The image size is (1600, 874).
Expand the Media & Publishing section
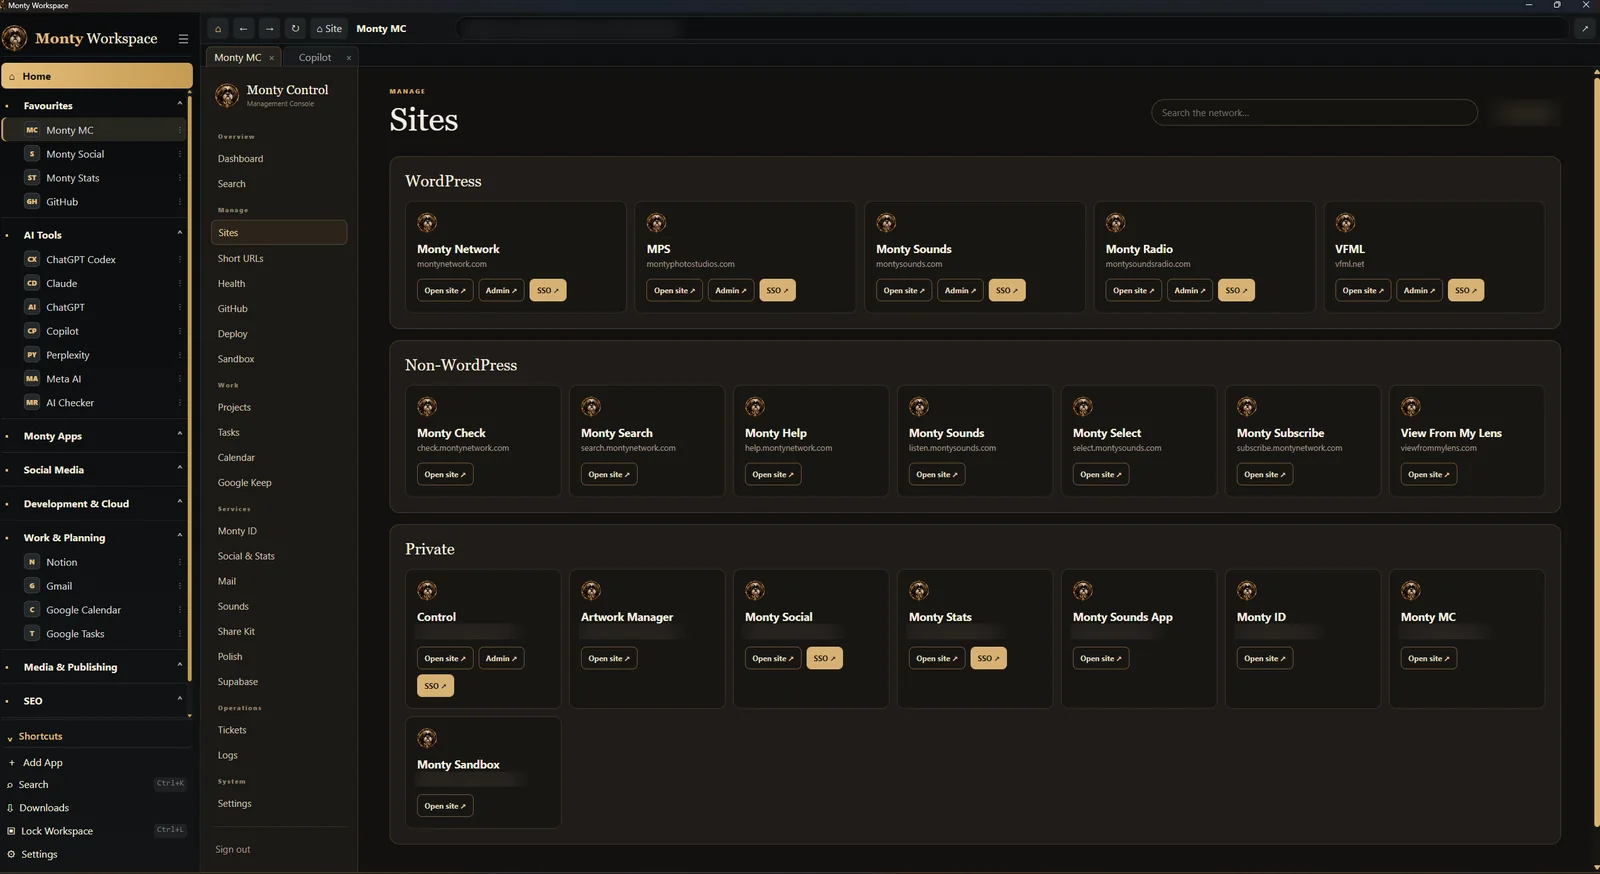pyautogui.click(x=180, y=666)
